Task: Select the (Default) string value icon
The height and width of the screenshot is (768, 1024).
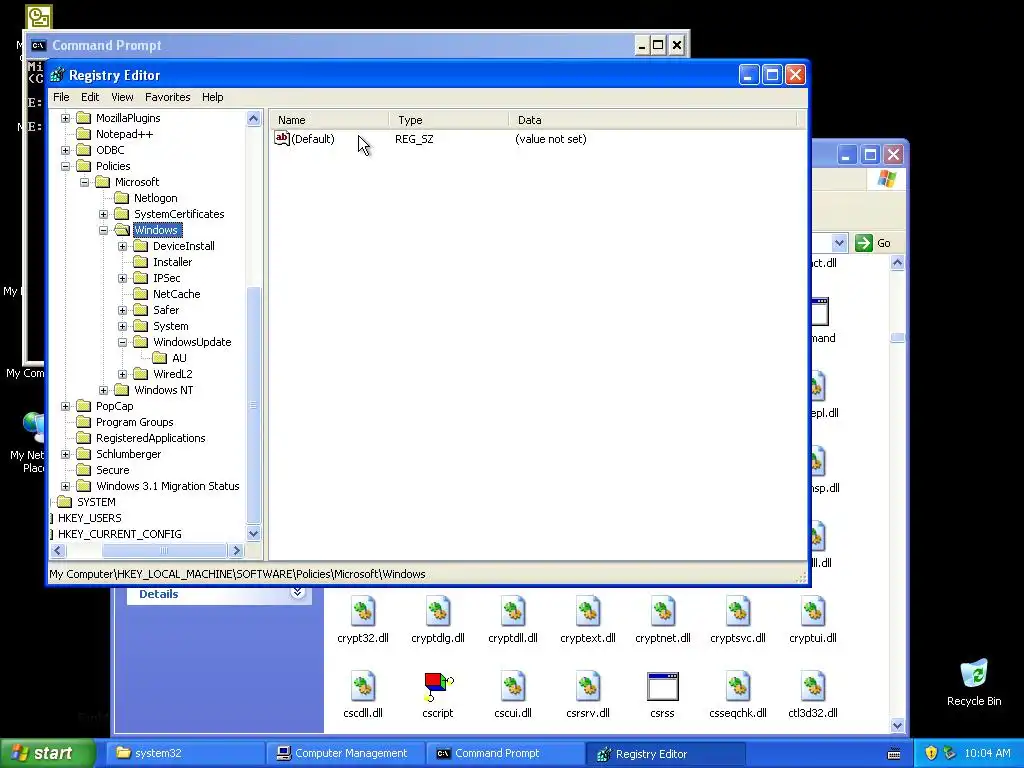Action: [x=281, y=138]
